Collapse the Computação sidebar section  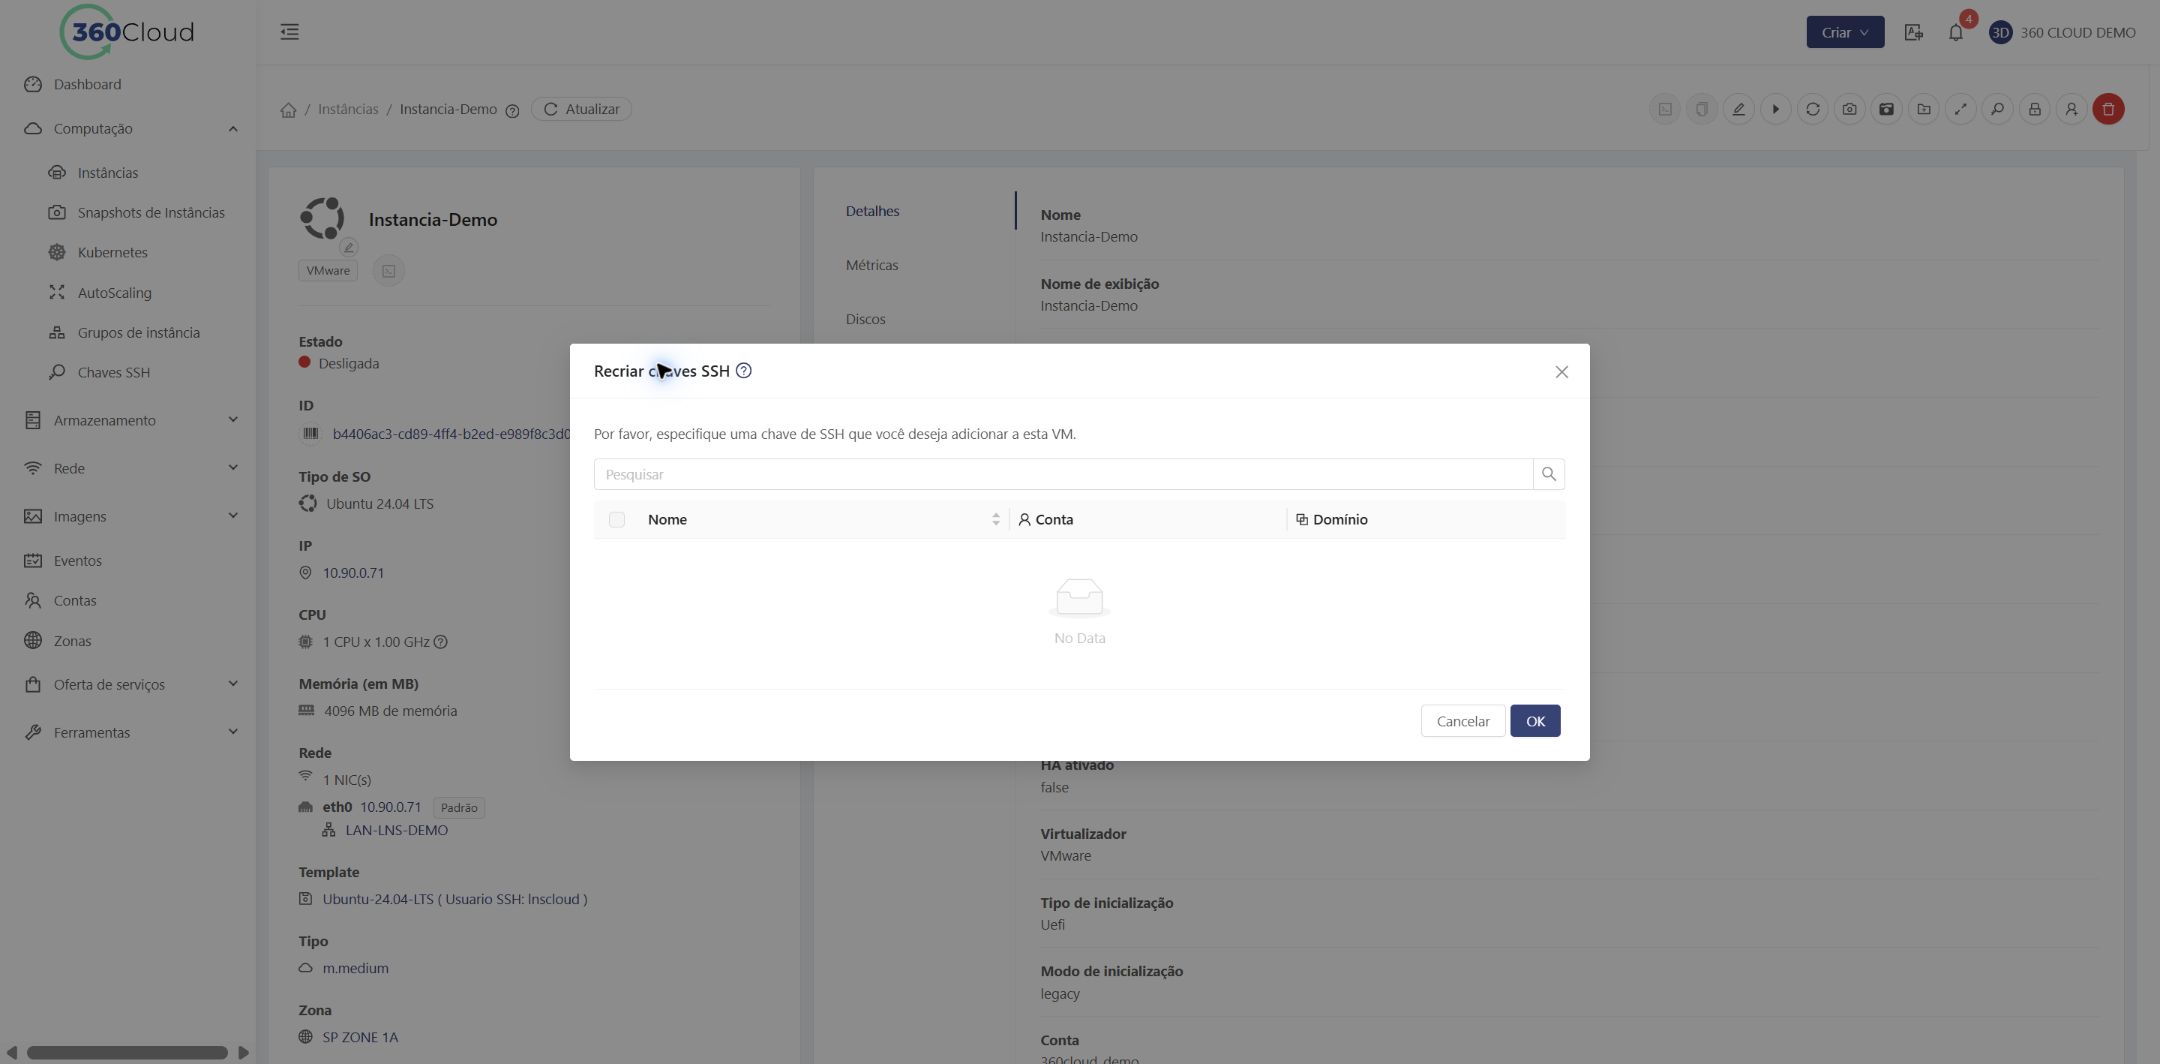click(x=232, y=128)
